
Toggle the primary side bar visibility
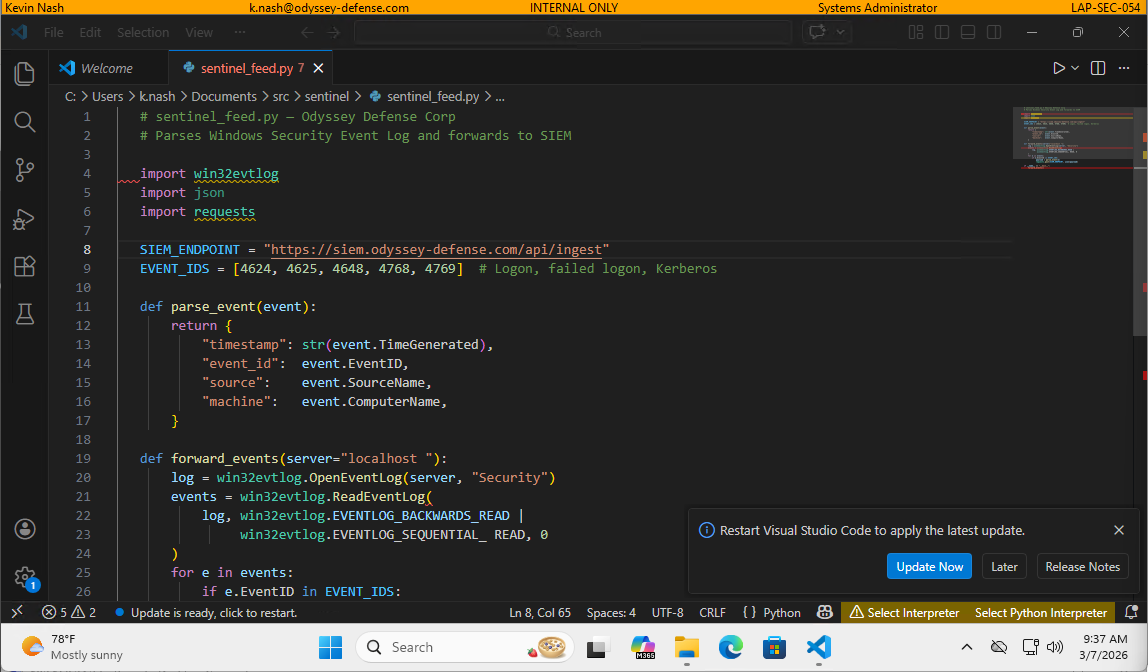tap(941, 32)
